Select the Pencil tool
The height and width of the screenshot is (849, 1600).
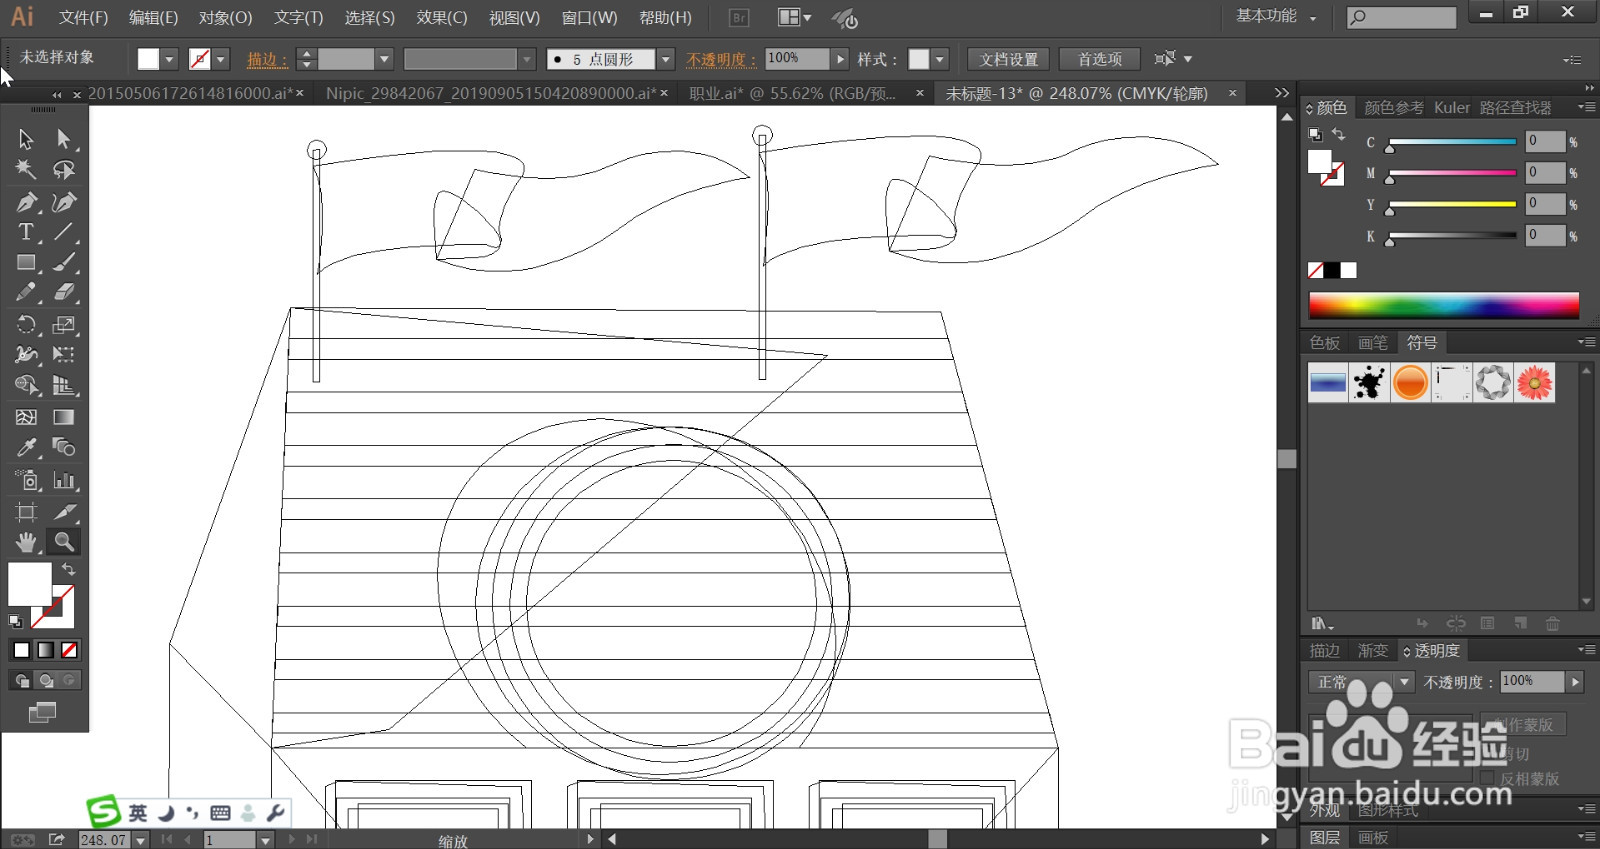coord(26,293)
